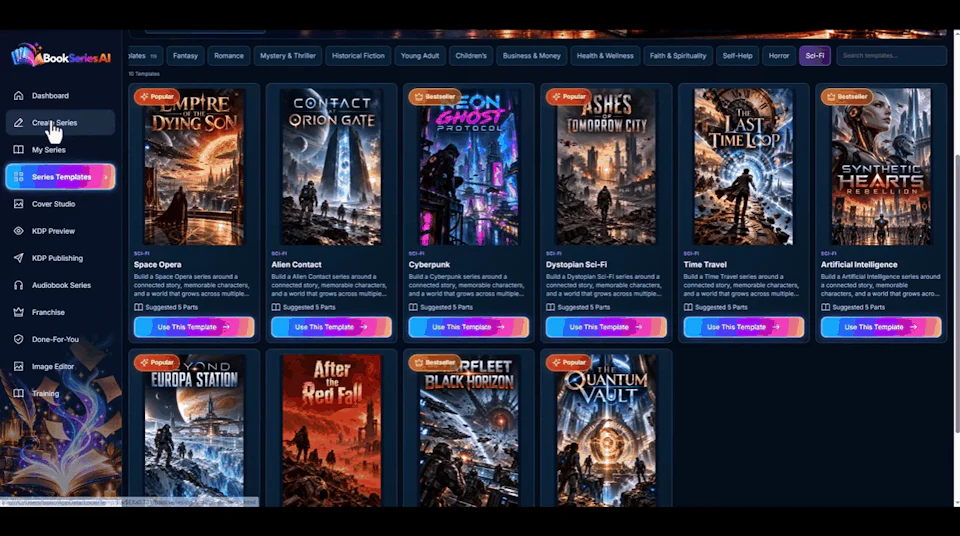Select the Faith & Spirituality tab
The height and width of the screenshot is (536, 960).
tap(678, 56)
